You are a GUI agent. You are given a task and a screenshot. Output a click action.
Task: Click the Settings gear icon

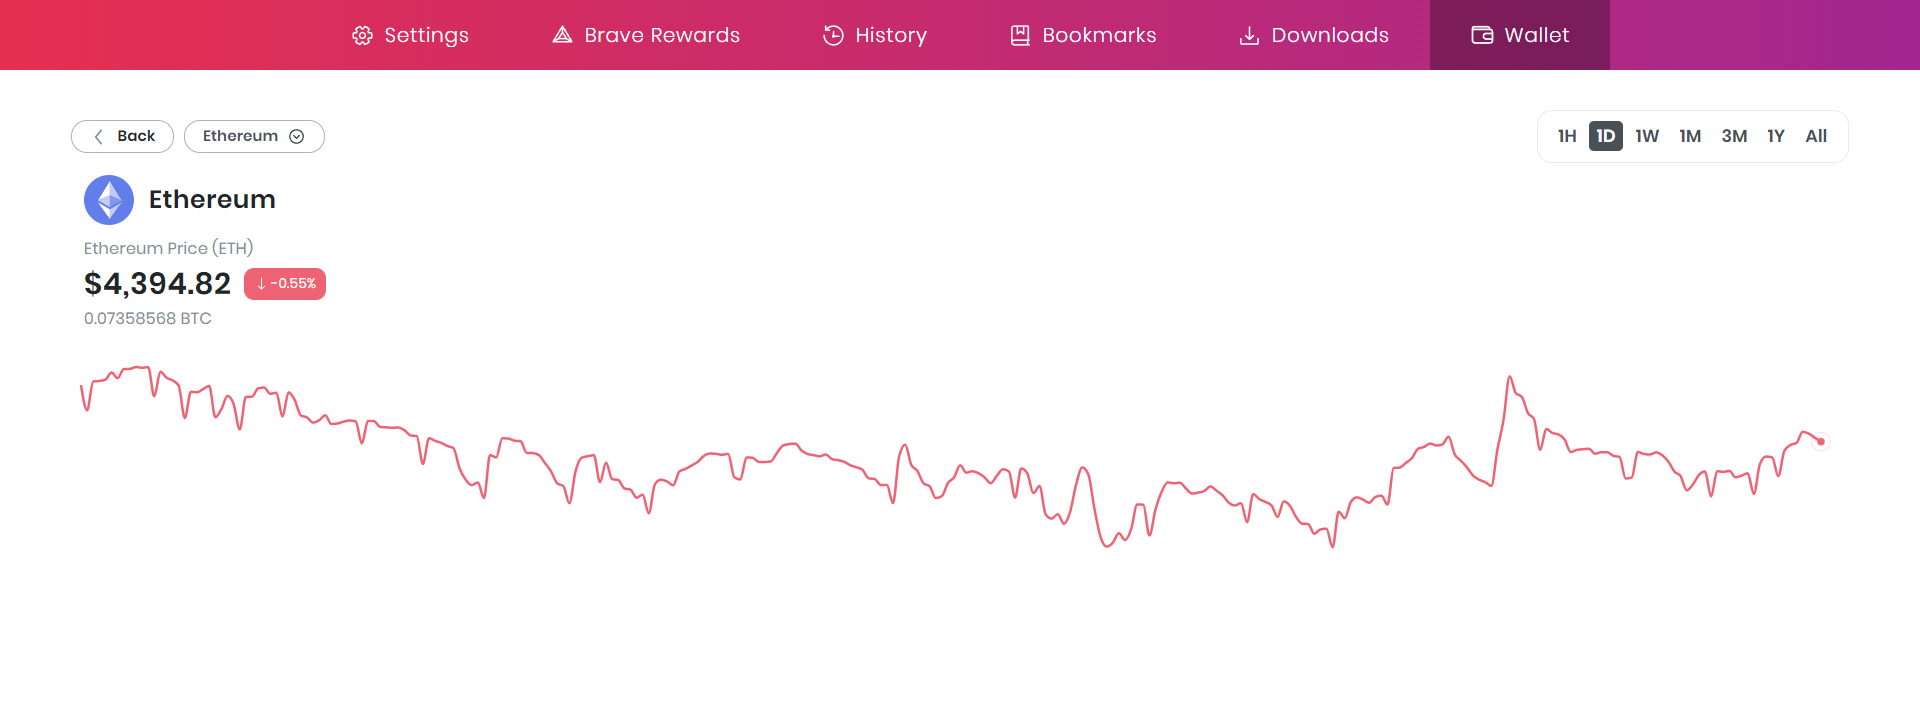point(362,36)
